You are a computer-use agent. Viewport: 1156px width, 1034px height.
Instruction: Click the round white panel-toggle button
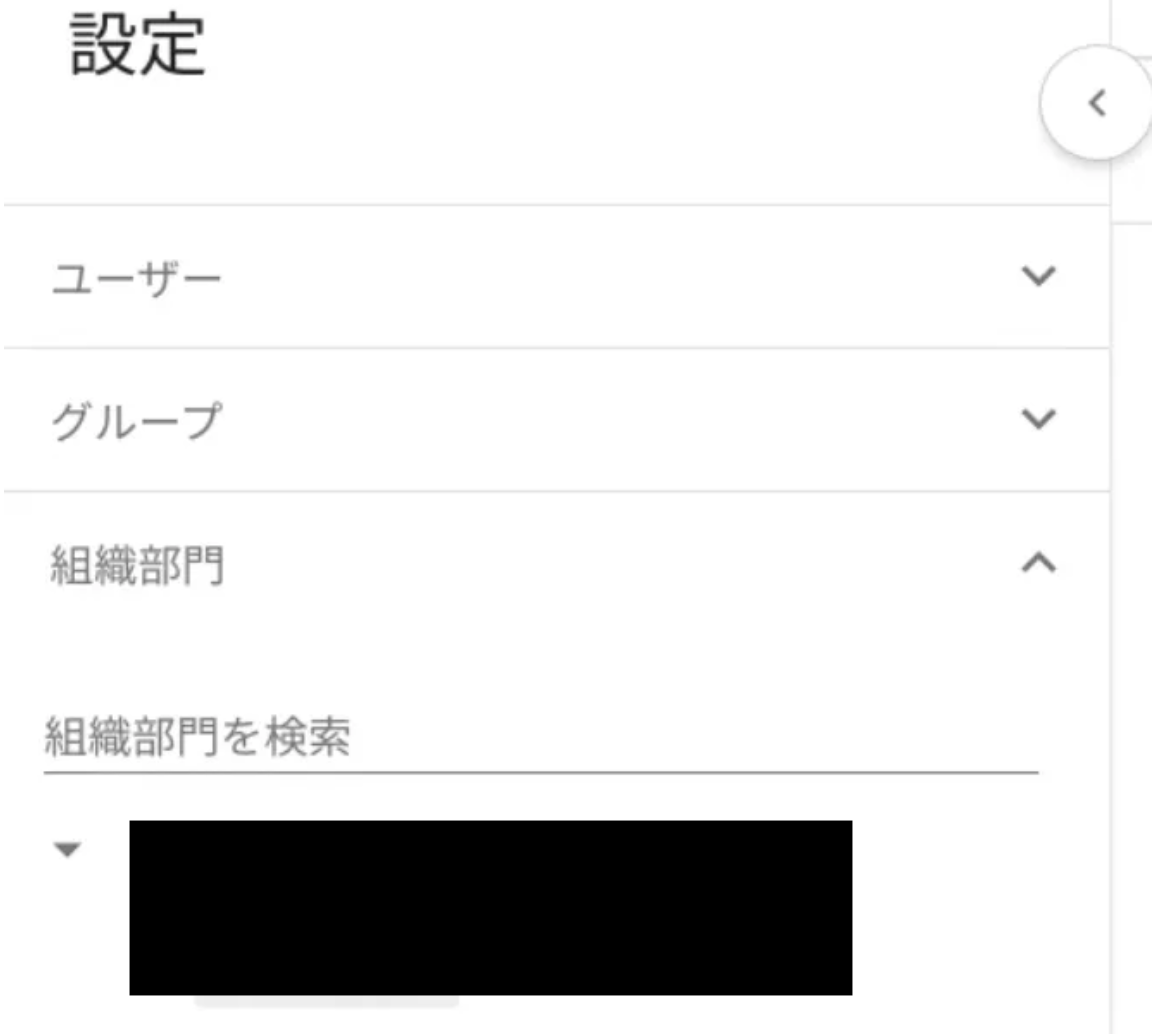1097,102
